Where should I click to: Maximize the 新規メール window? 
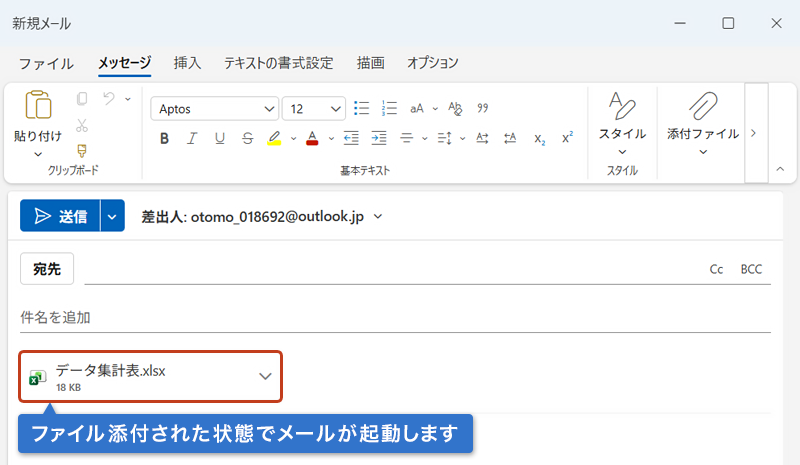(728, 23)
